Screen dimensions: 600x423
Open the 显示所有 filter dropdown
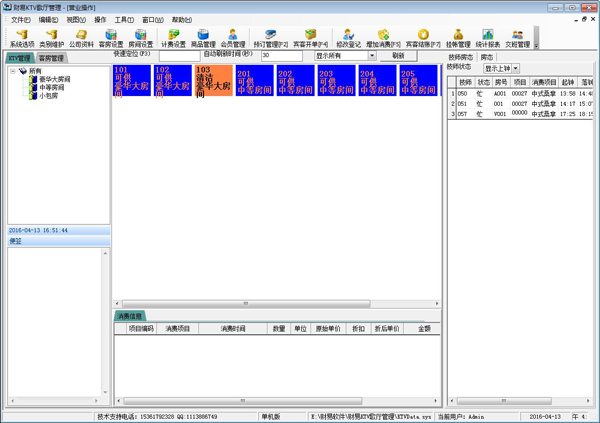(x=372, y=56)
